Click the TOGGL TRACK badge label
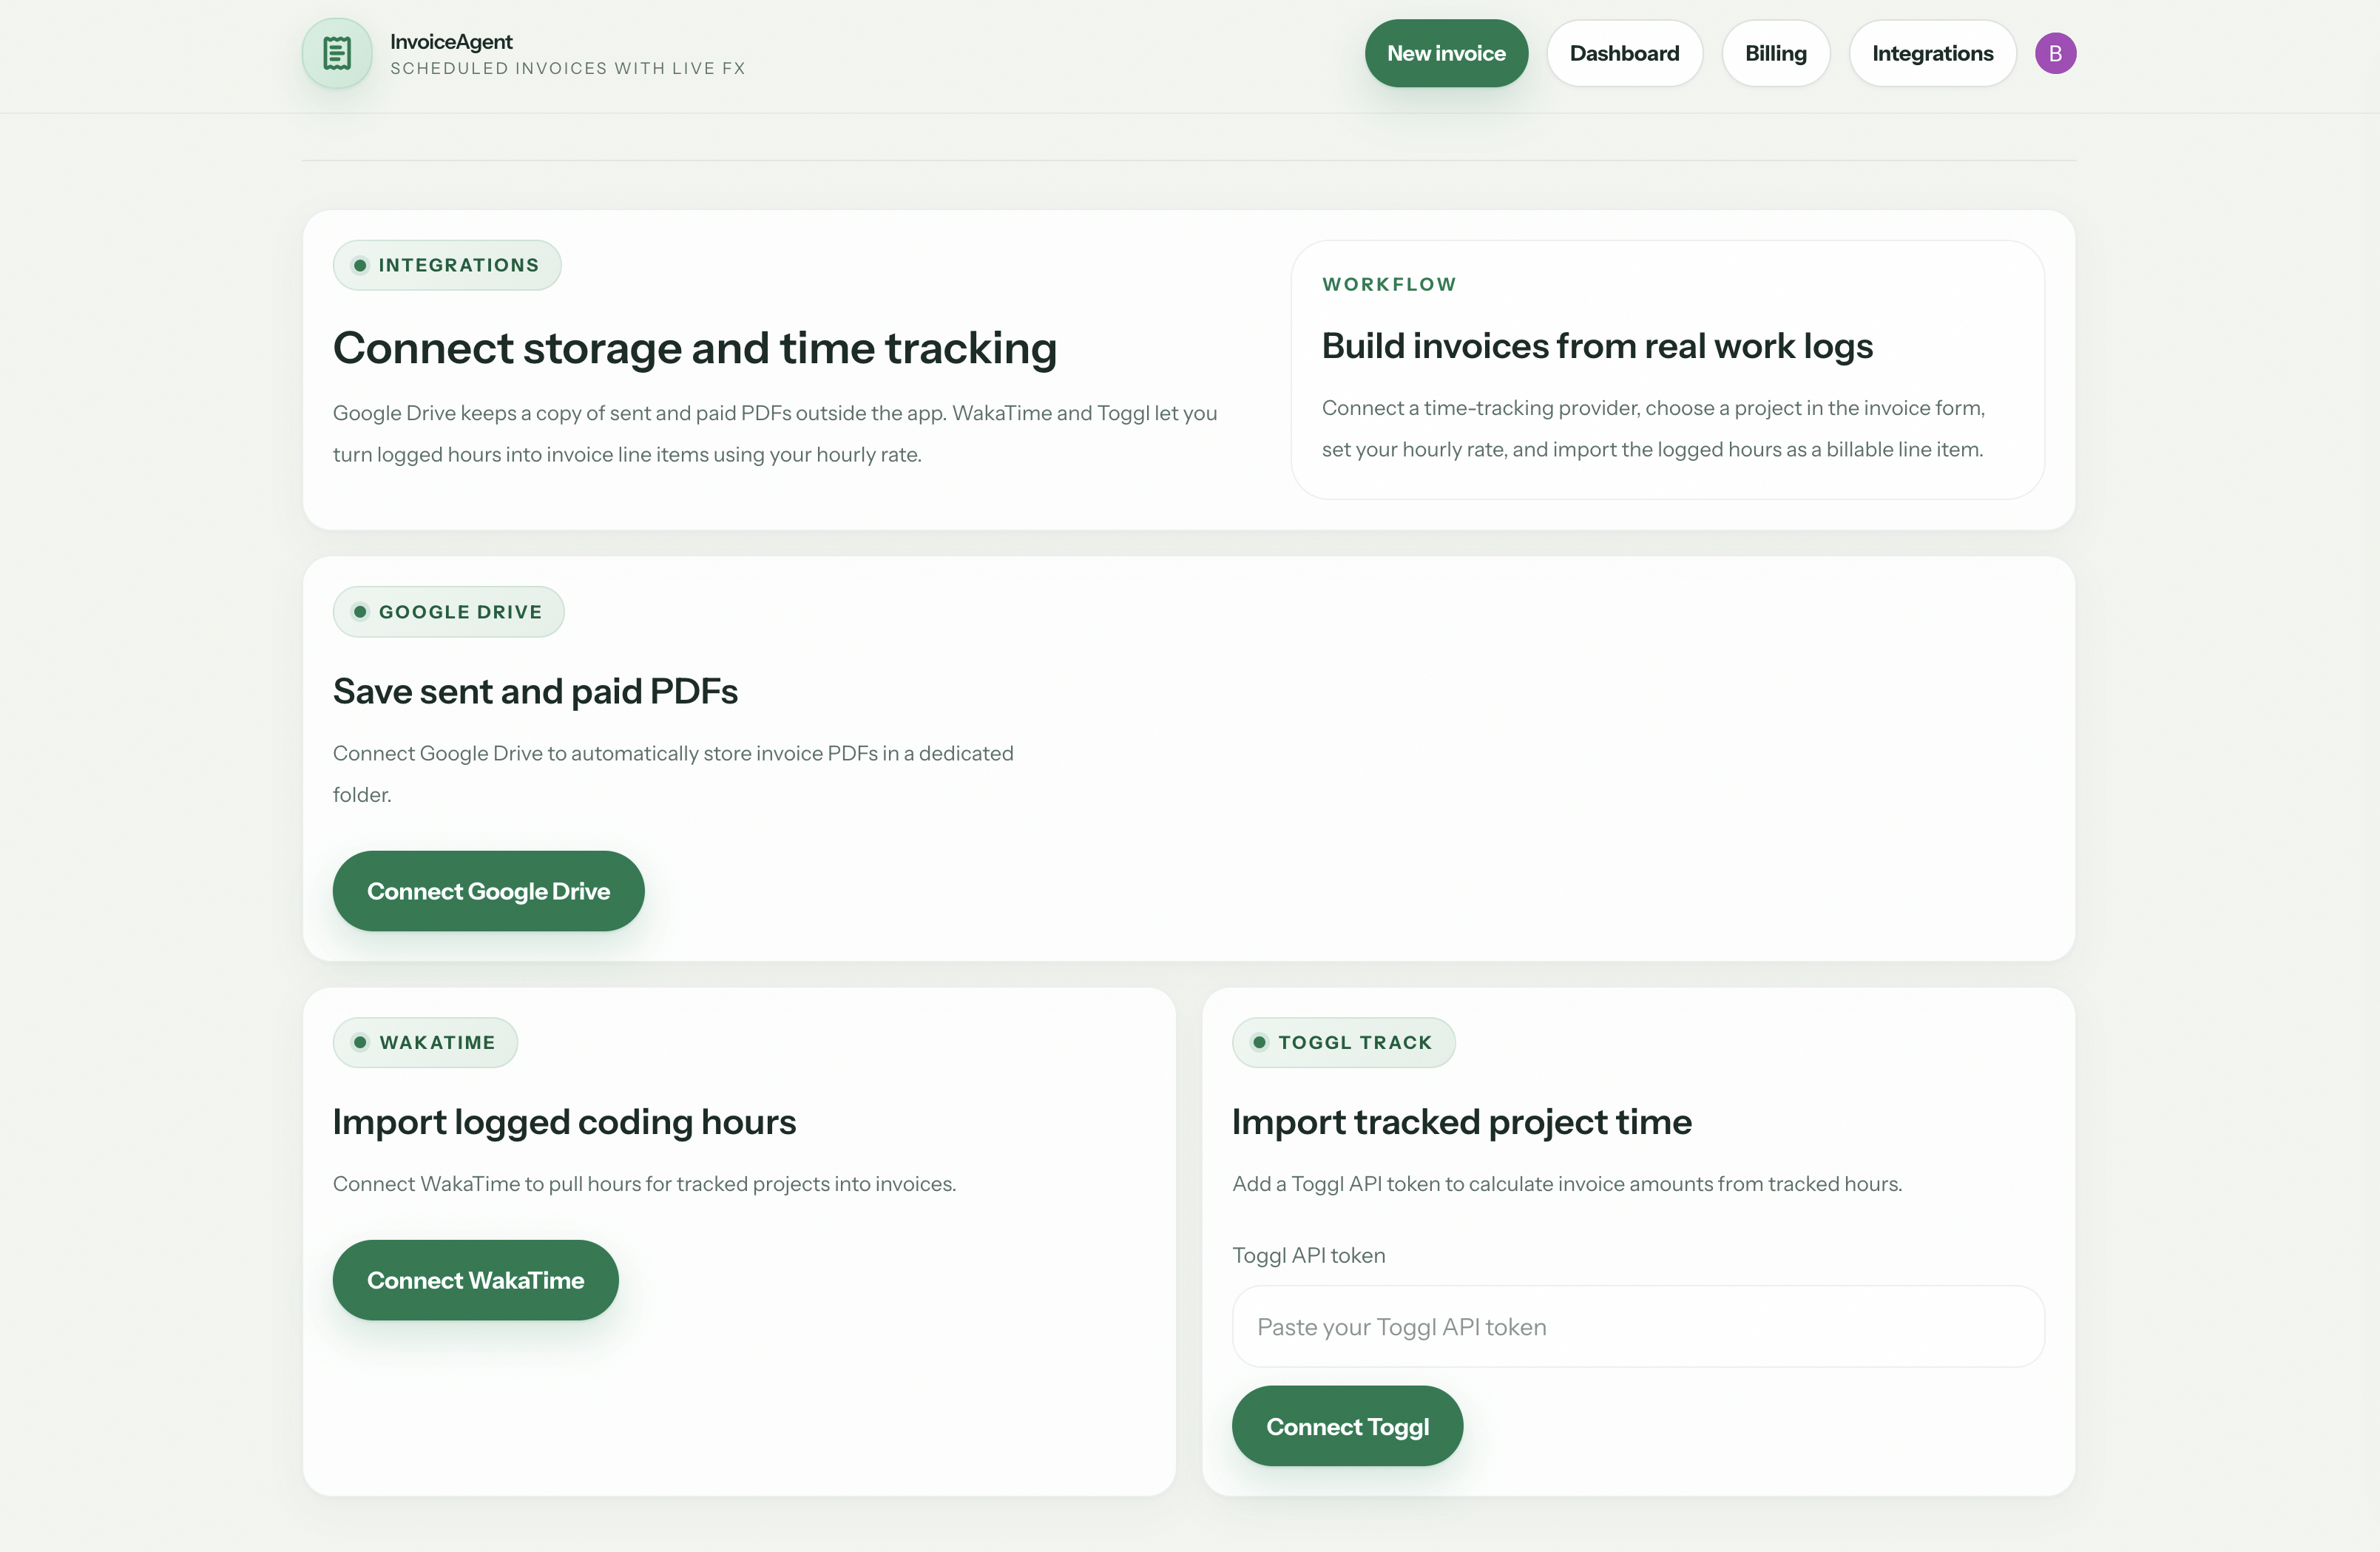 [1355, 1042]
